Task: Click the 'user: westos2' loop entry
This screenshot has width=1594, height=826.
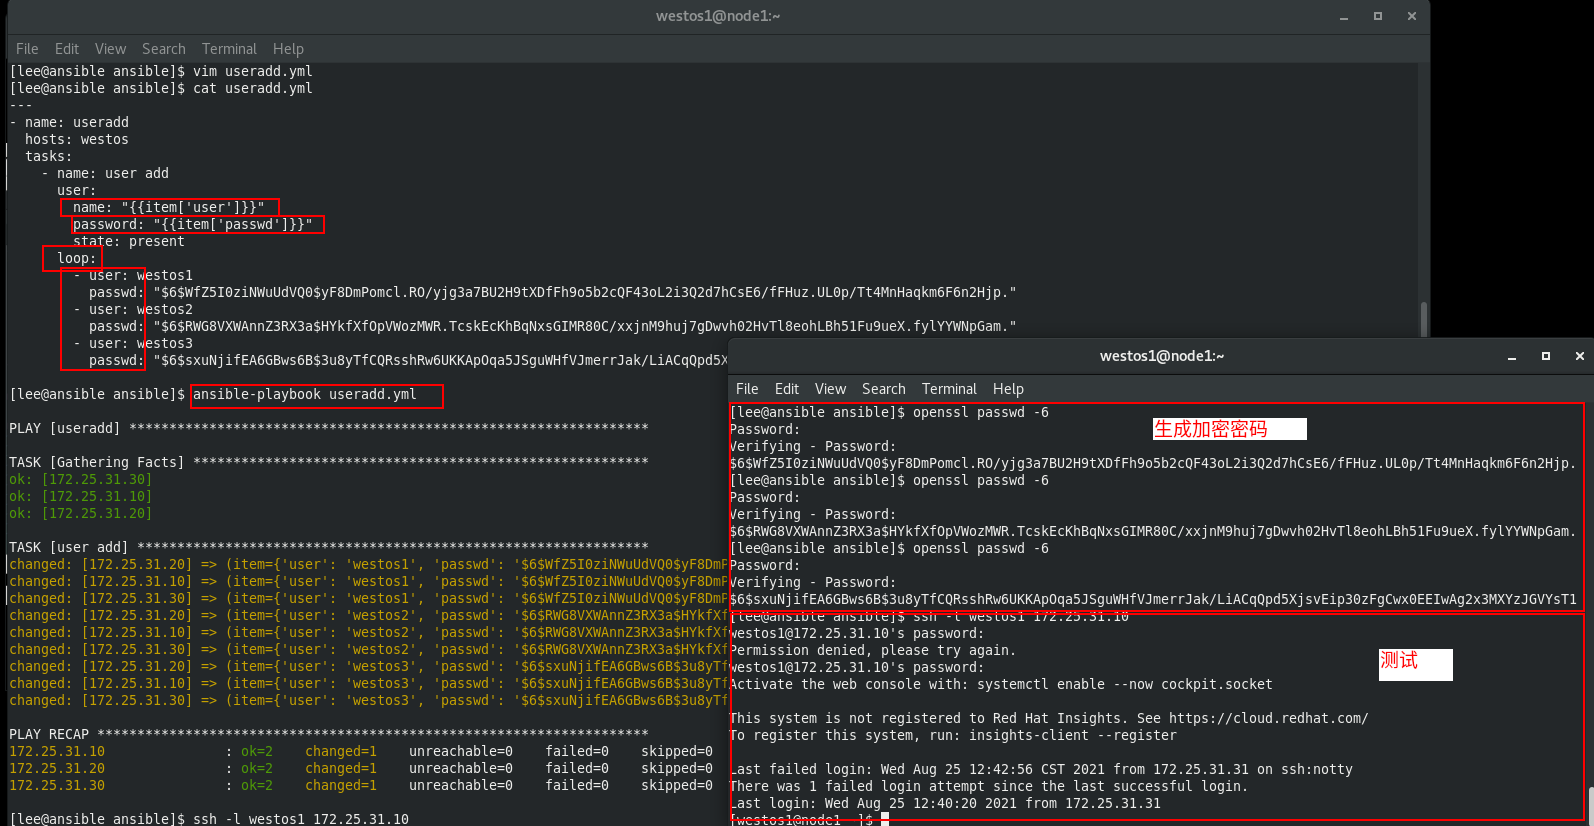Action: tap(133, 310)
